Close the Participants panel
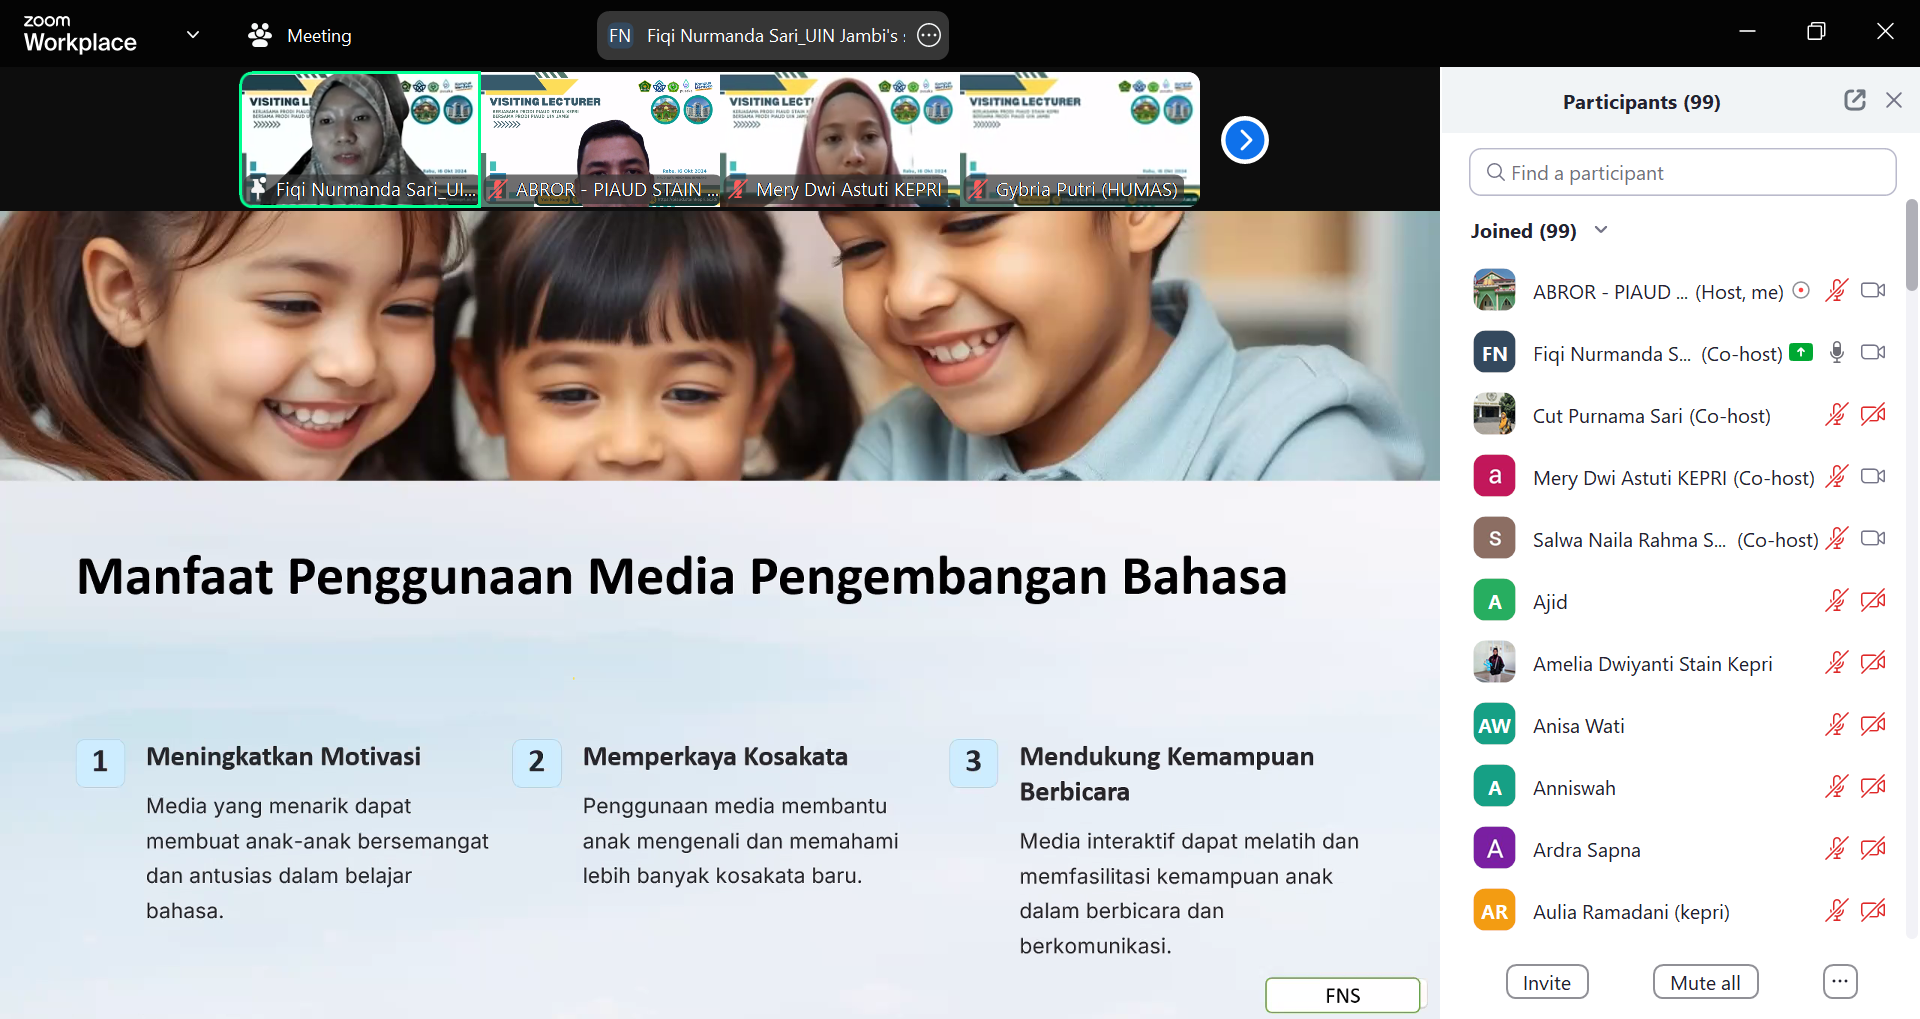The image size is (1920, 1019). (x=1894, y=100)
